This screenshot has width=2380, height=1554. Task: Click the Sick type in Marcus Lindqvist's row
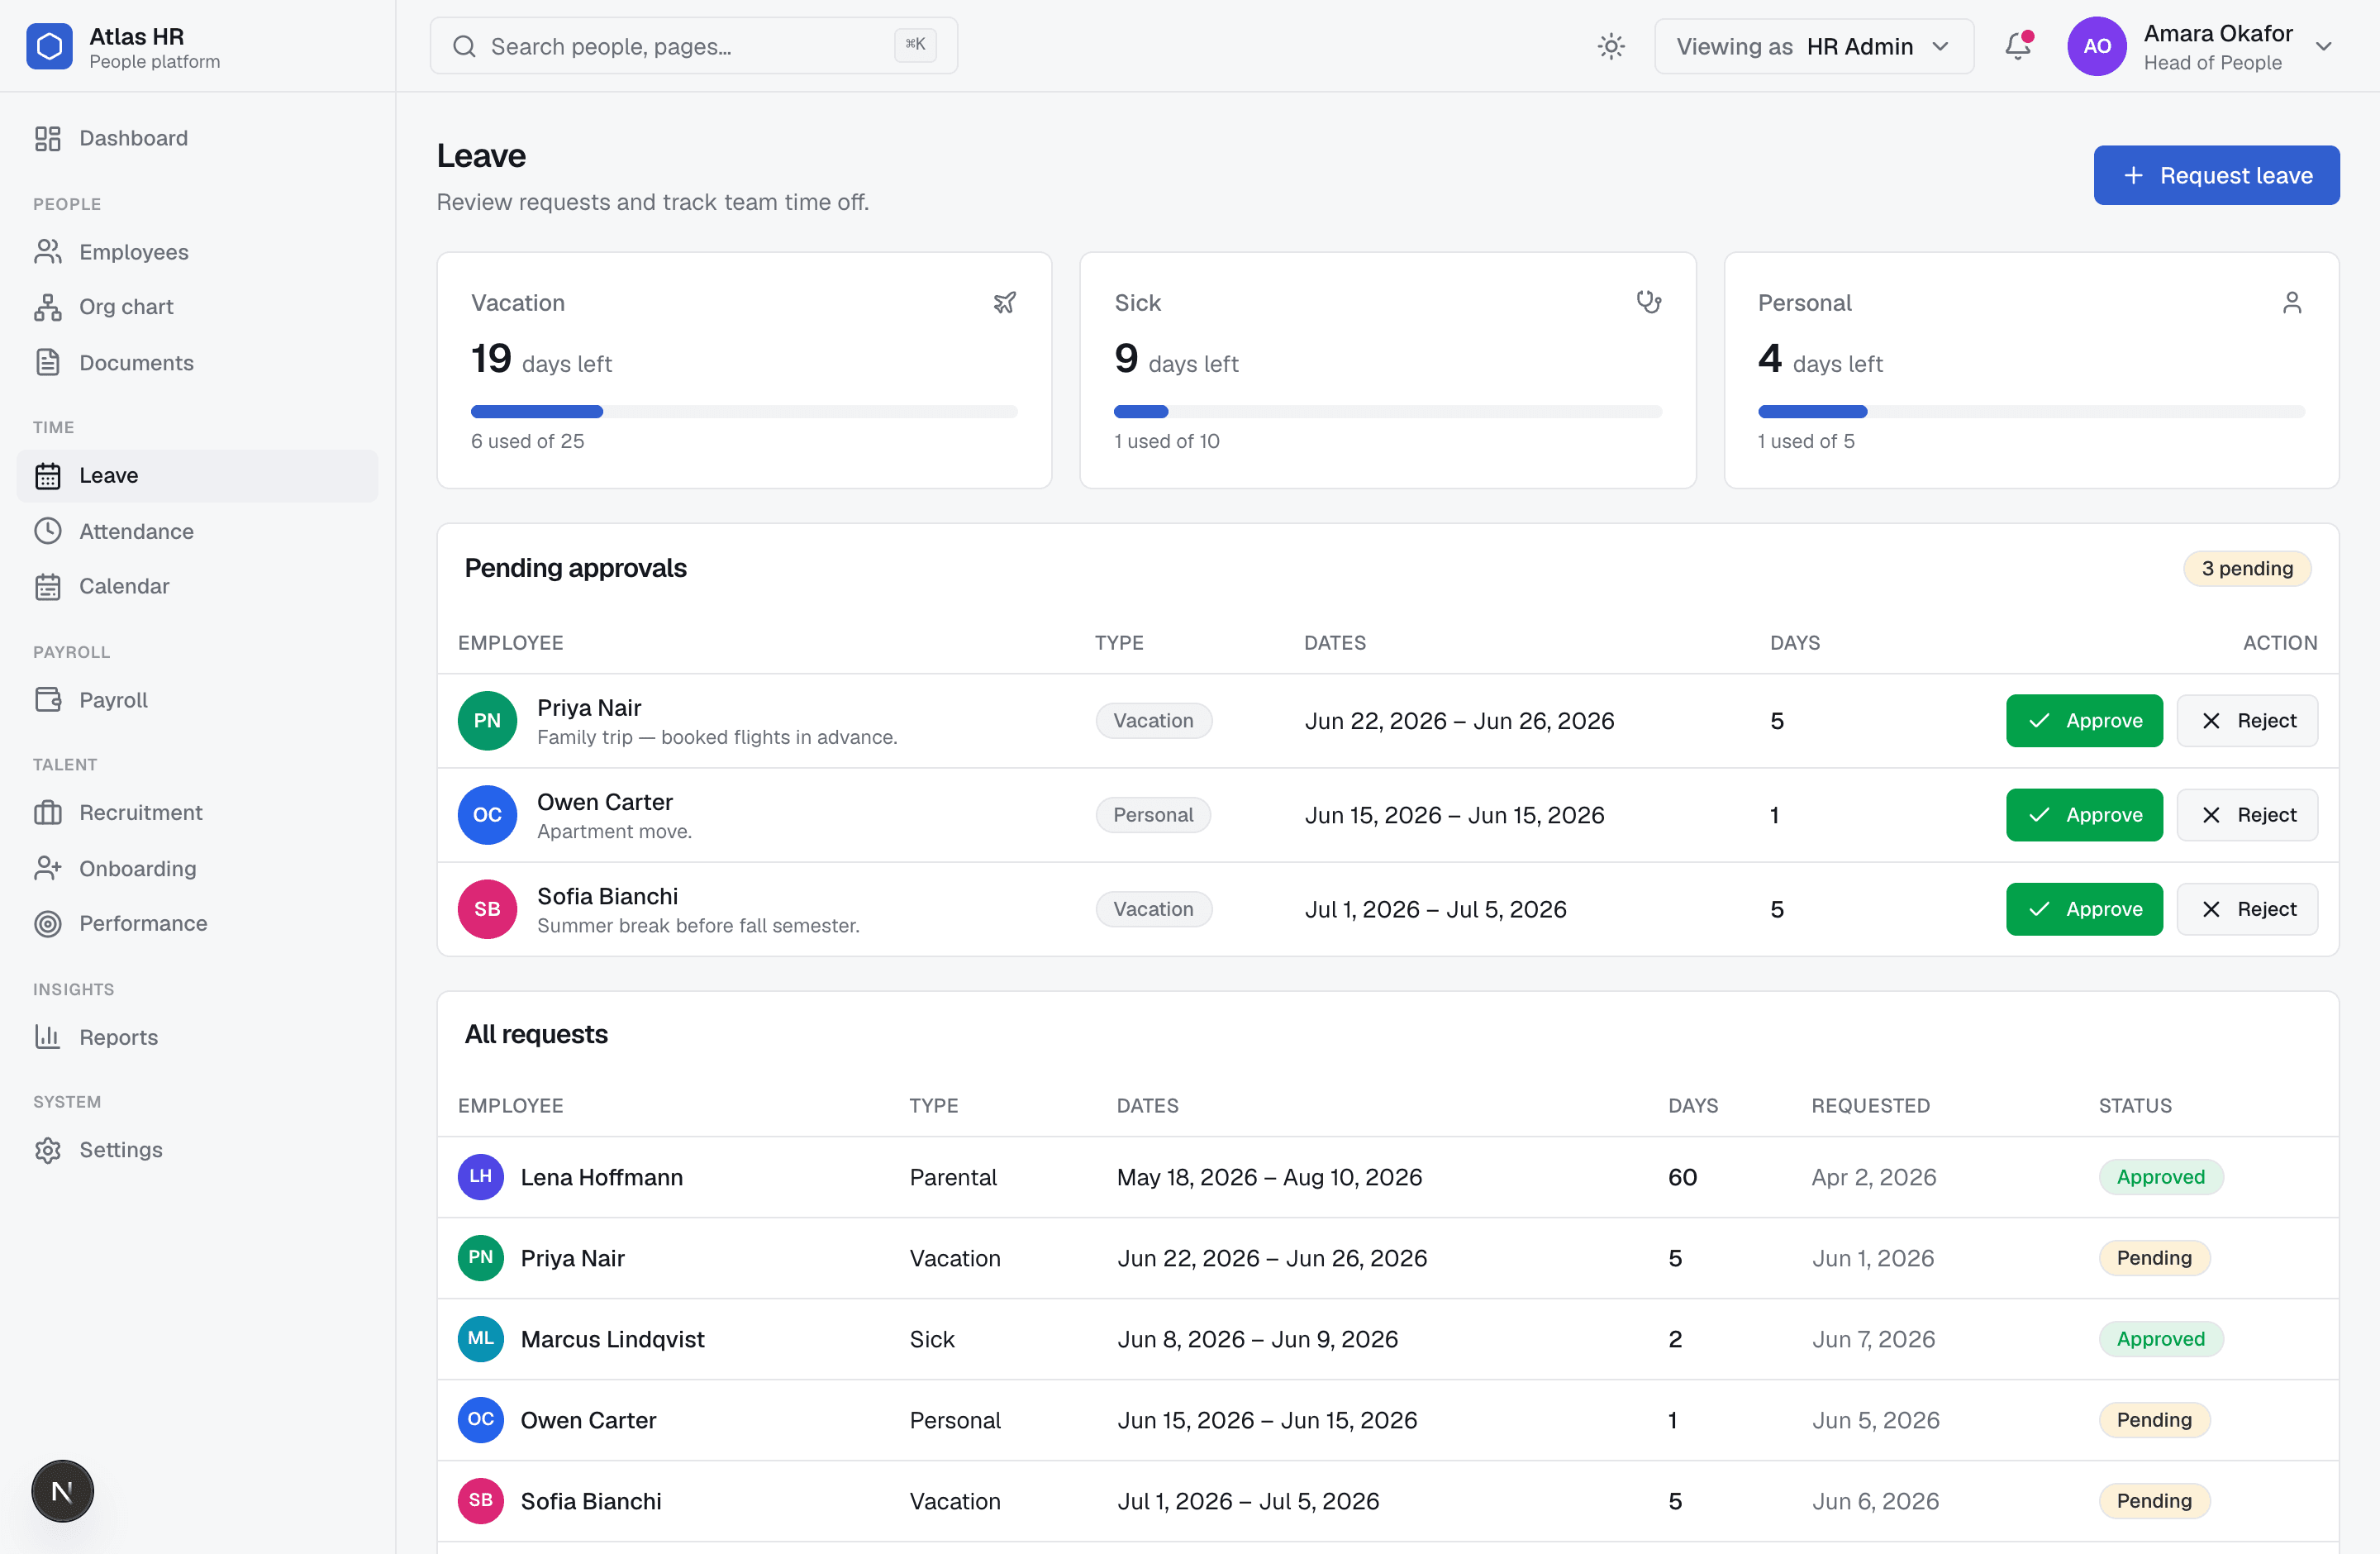click(932, 1339)
